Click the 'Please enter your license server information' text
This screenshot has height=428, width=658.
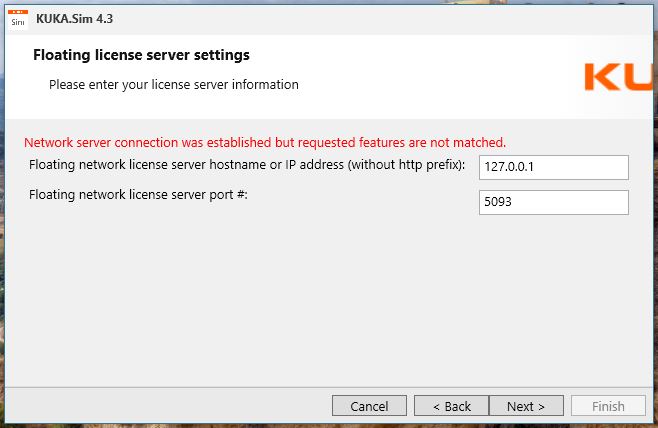click(x=173, y=85)
